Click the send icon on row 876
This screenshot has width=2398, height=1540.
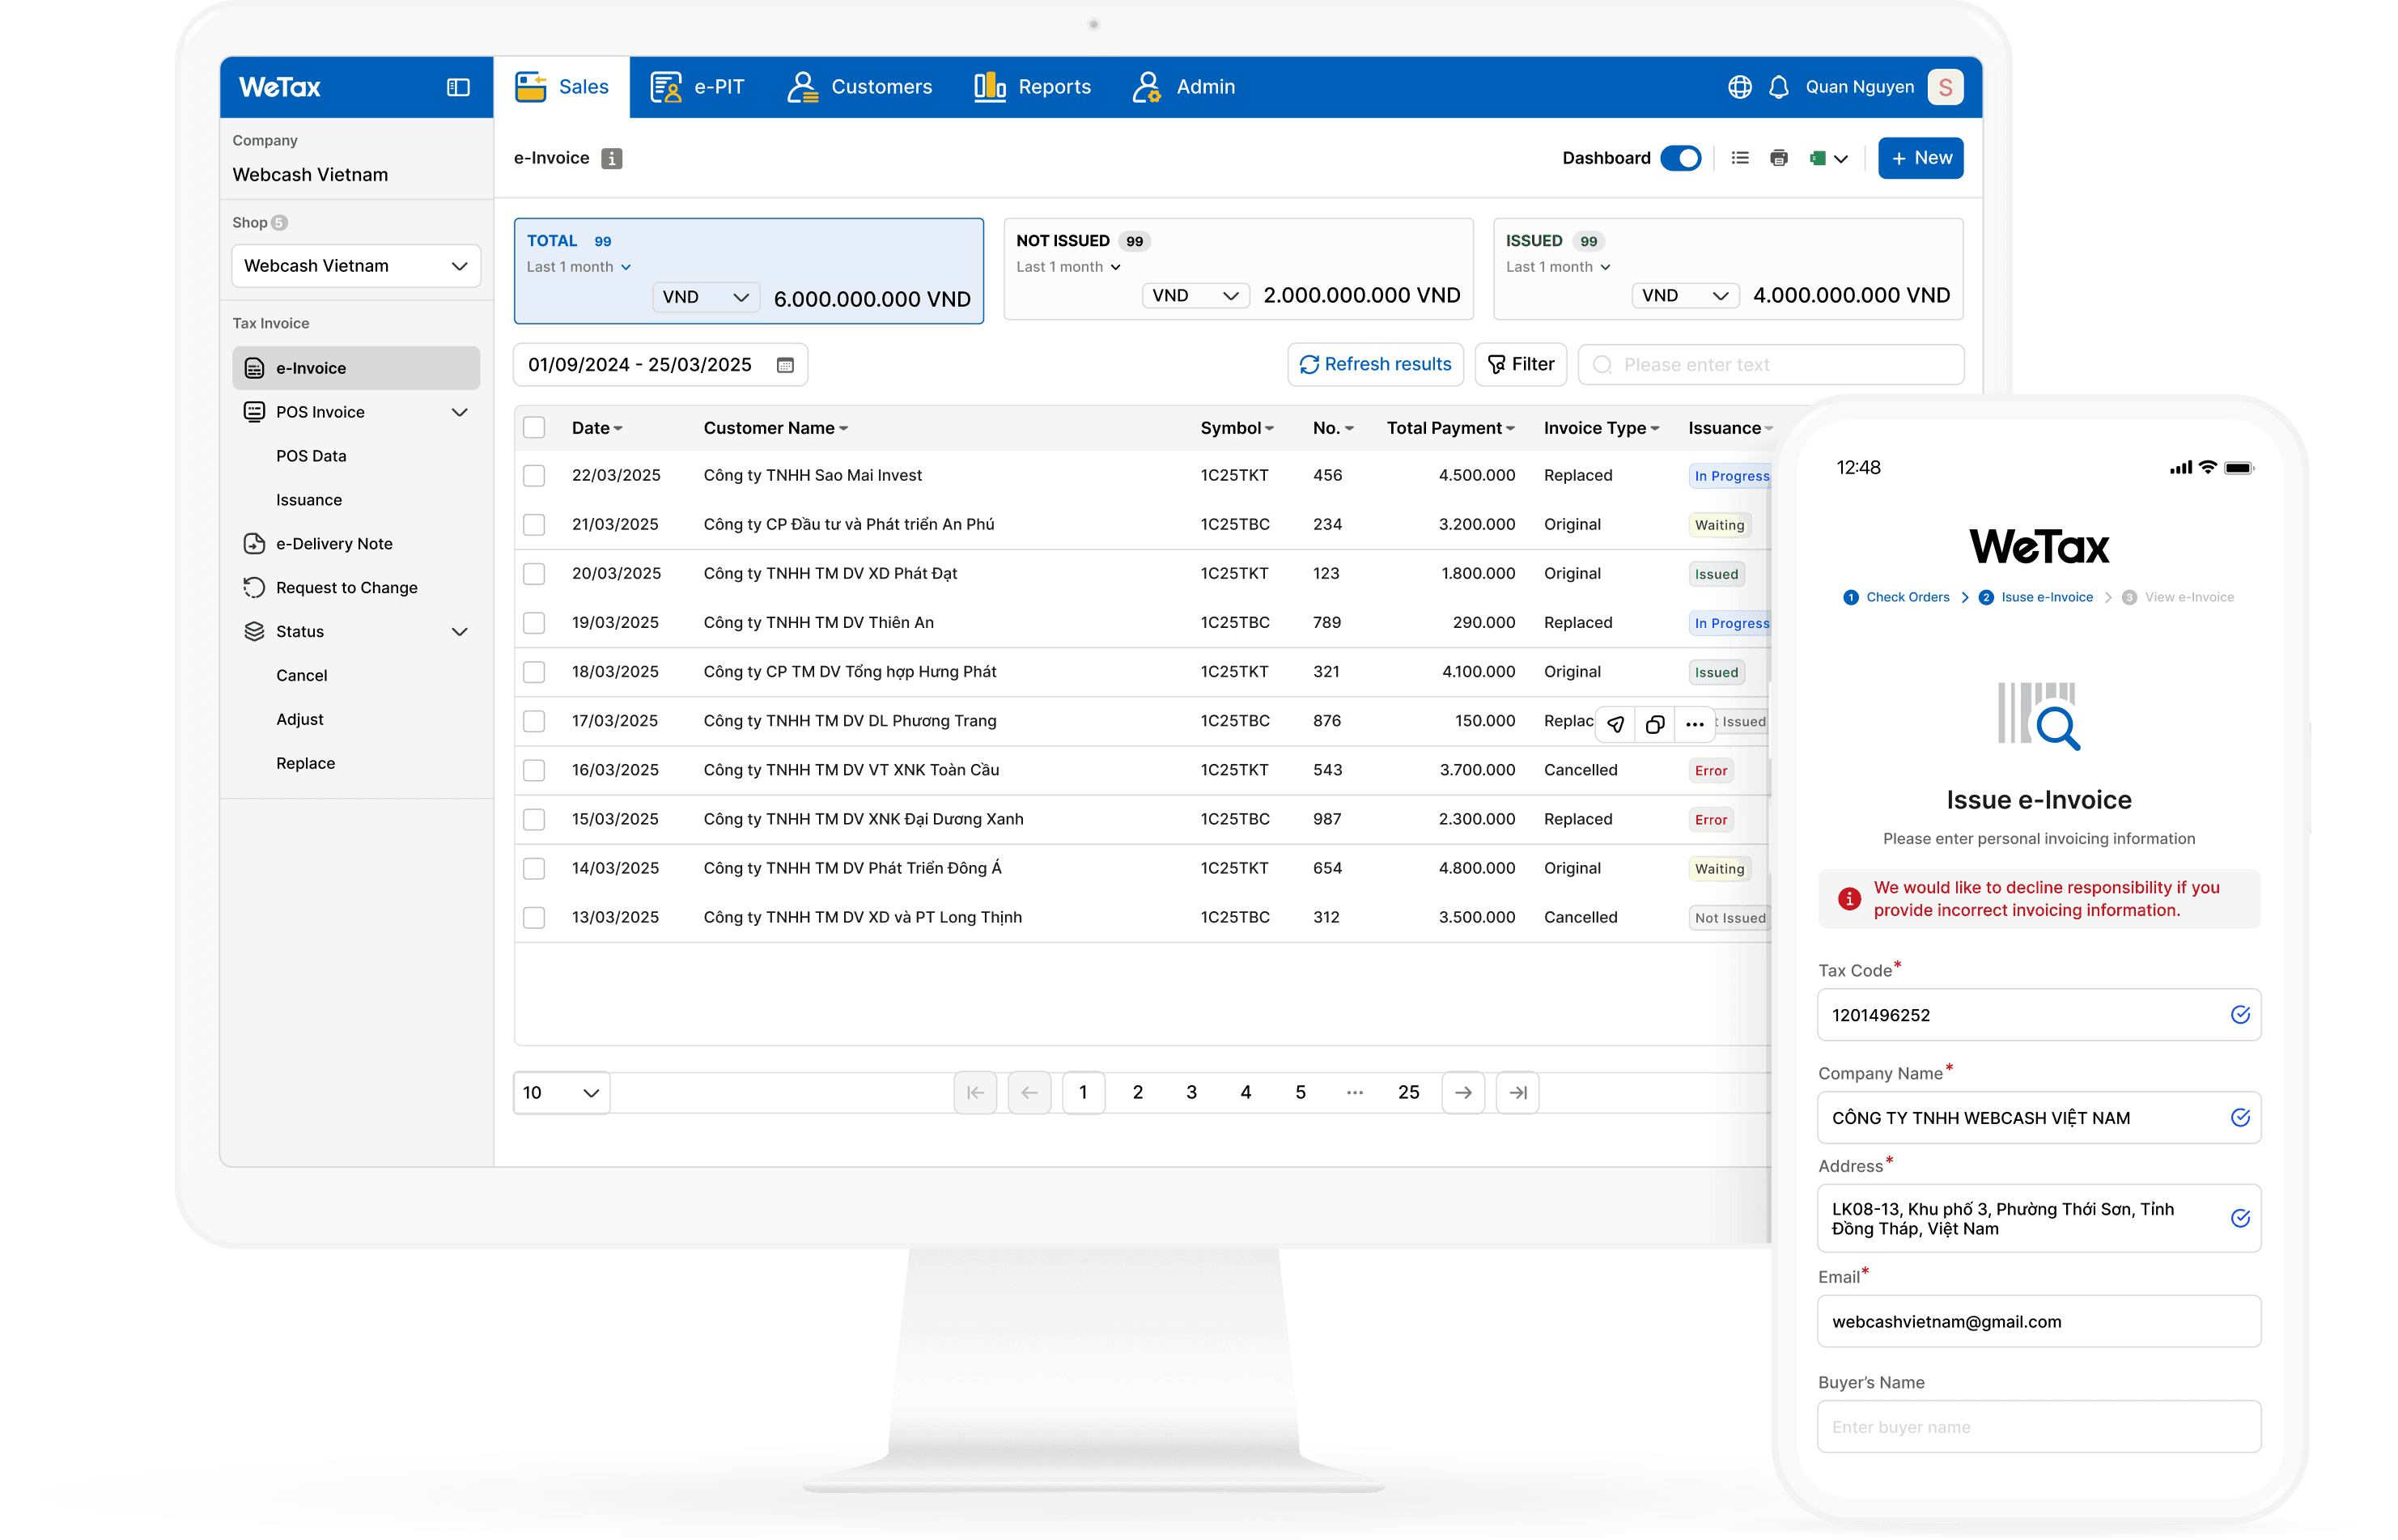click(x=1615, y=724)
